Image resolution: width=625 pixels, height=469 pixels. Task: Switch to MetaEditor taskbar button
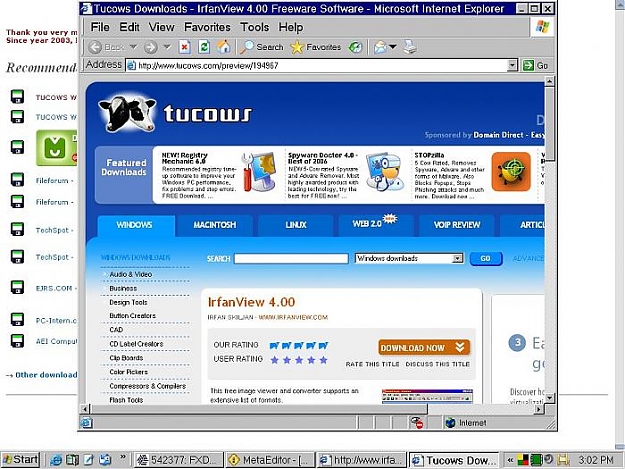[269, 460]
